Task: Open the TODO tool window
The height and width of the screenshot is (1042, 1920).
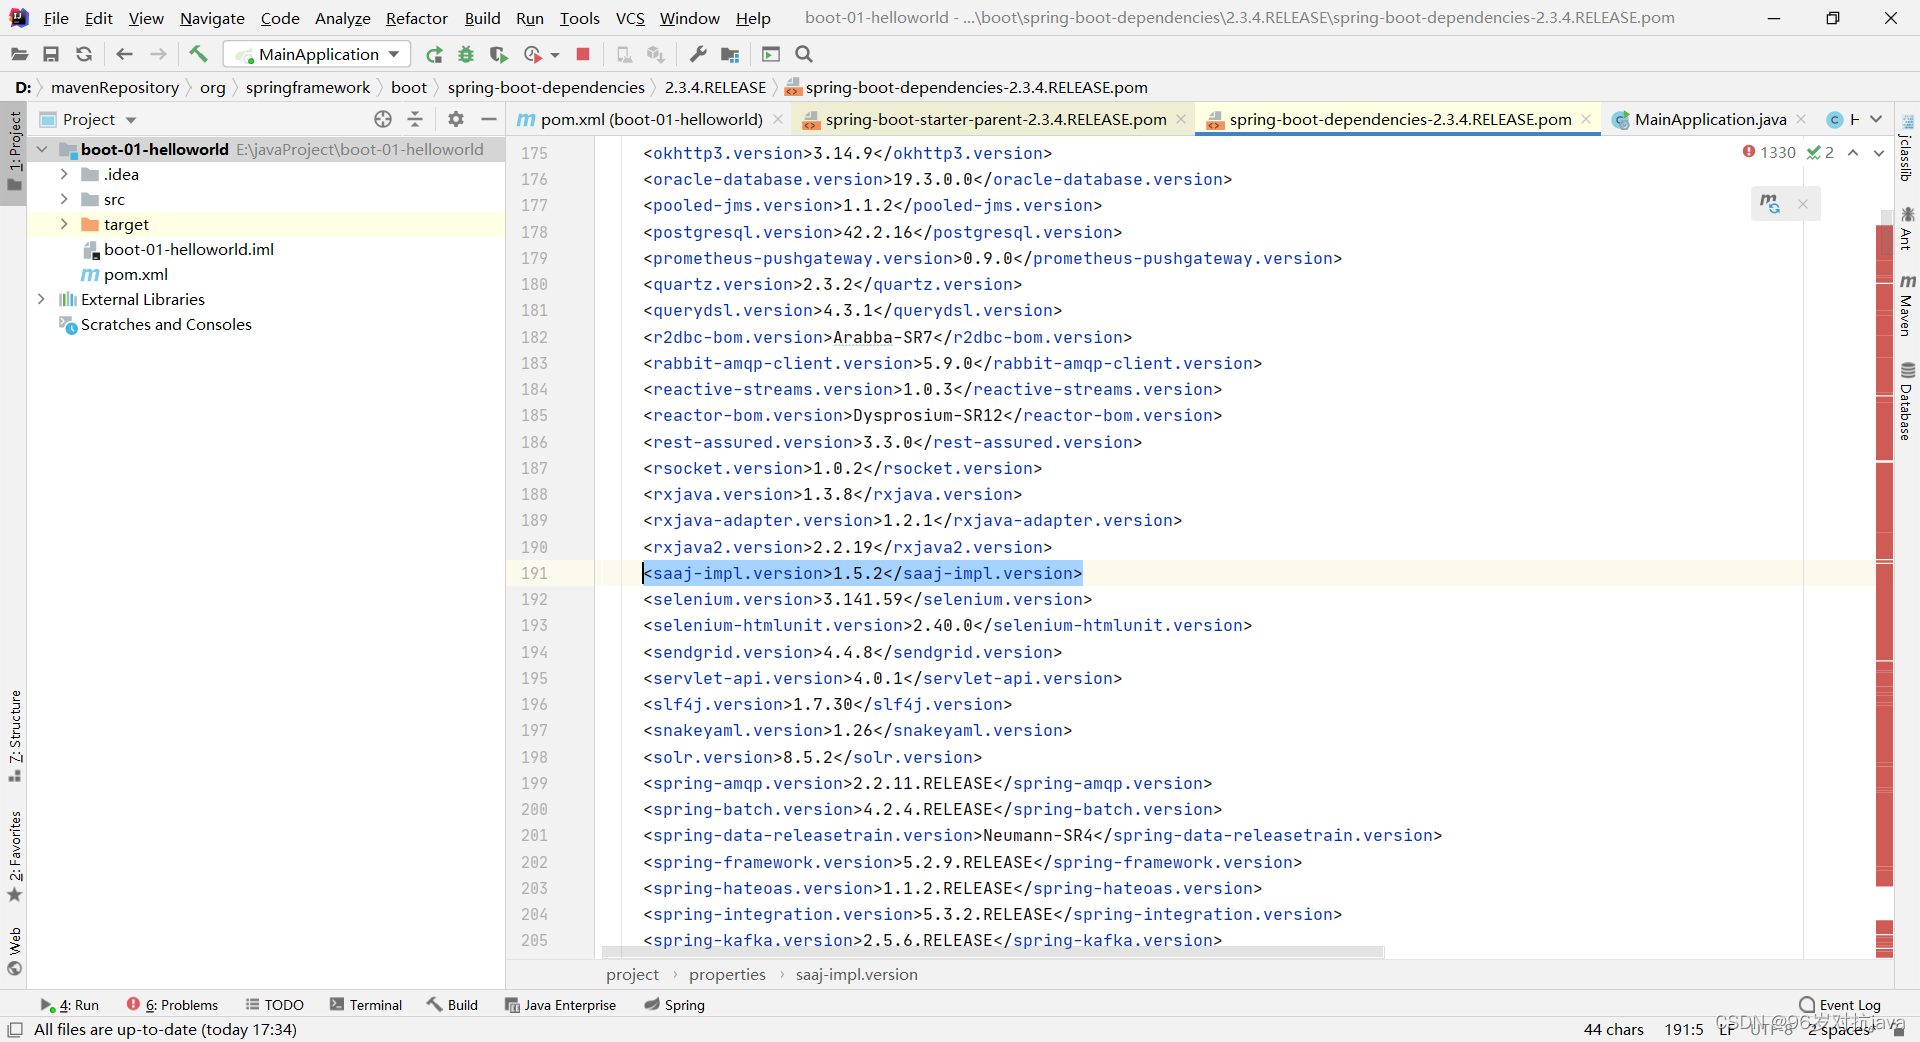Action: 275,1005
